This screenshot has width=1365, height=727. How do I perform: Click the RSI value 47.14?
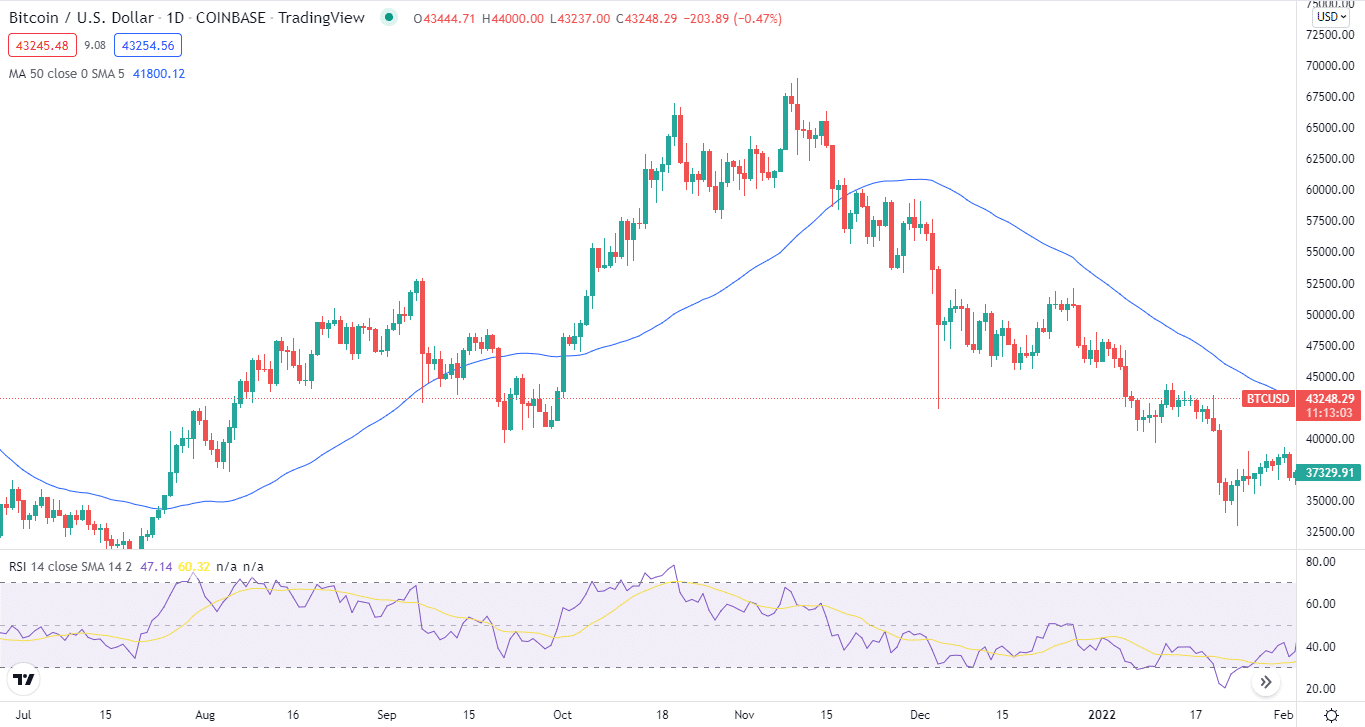click(156, 566)
